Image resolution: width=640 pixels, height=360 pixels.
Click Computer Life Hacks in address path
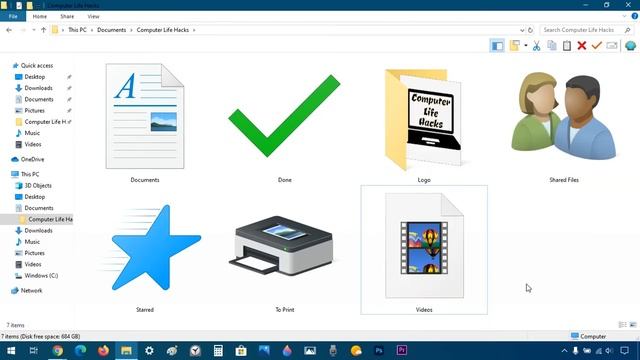click(x=162, y=30)
